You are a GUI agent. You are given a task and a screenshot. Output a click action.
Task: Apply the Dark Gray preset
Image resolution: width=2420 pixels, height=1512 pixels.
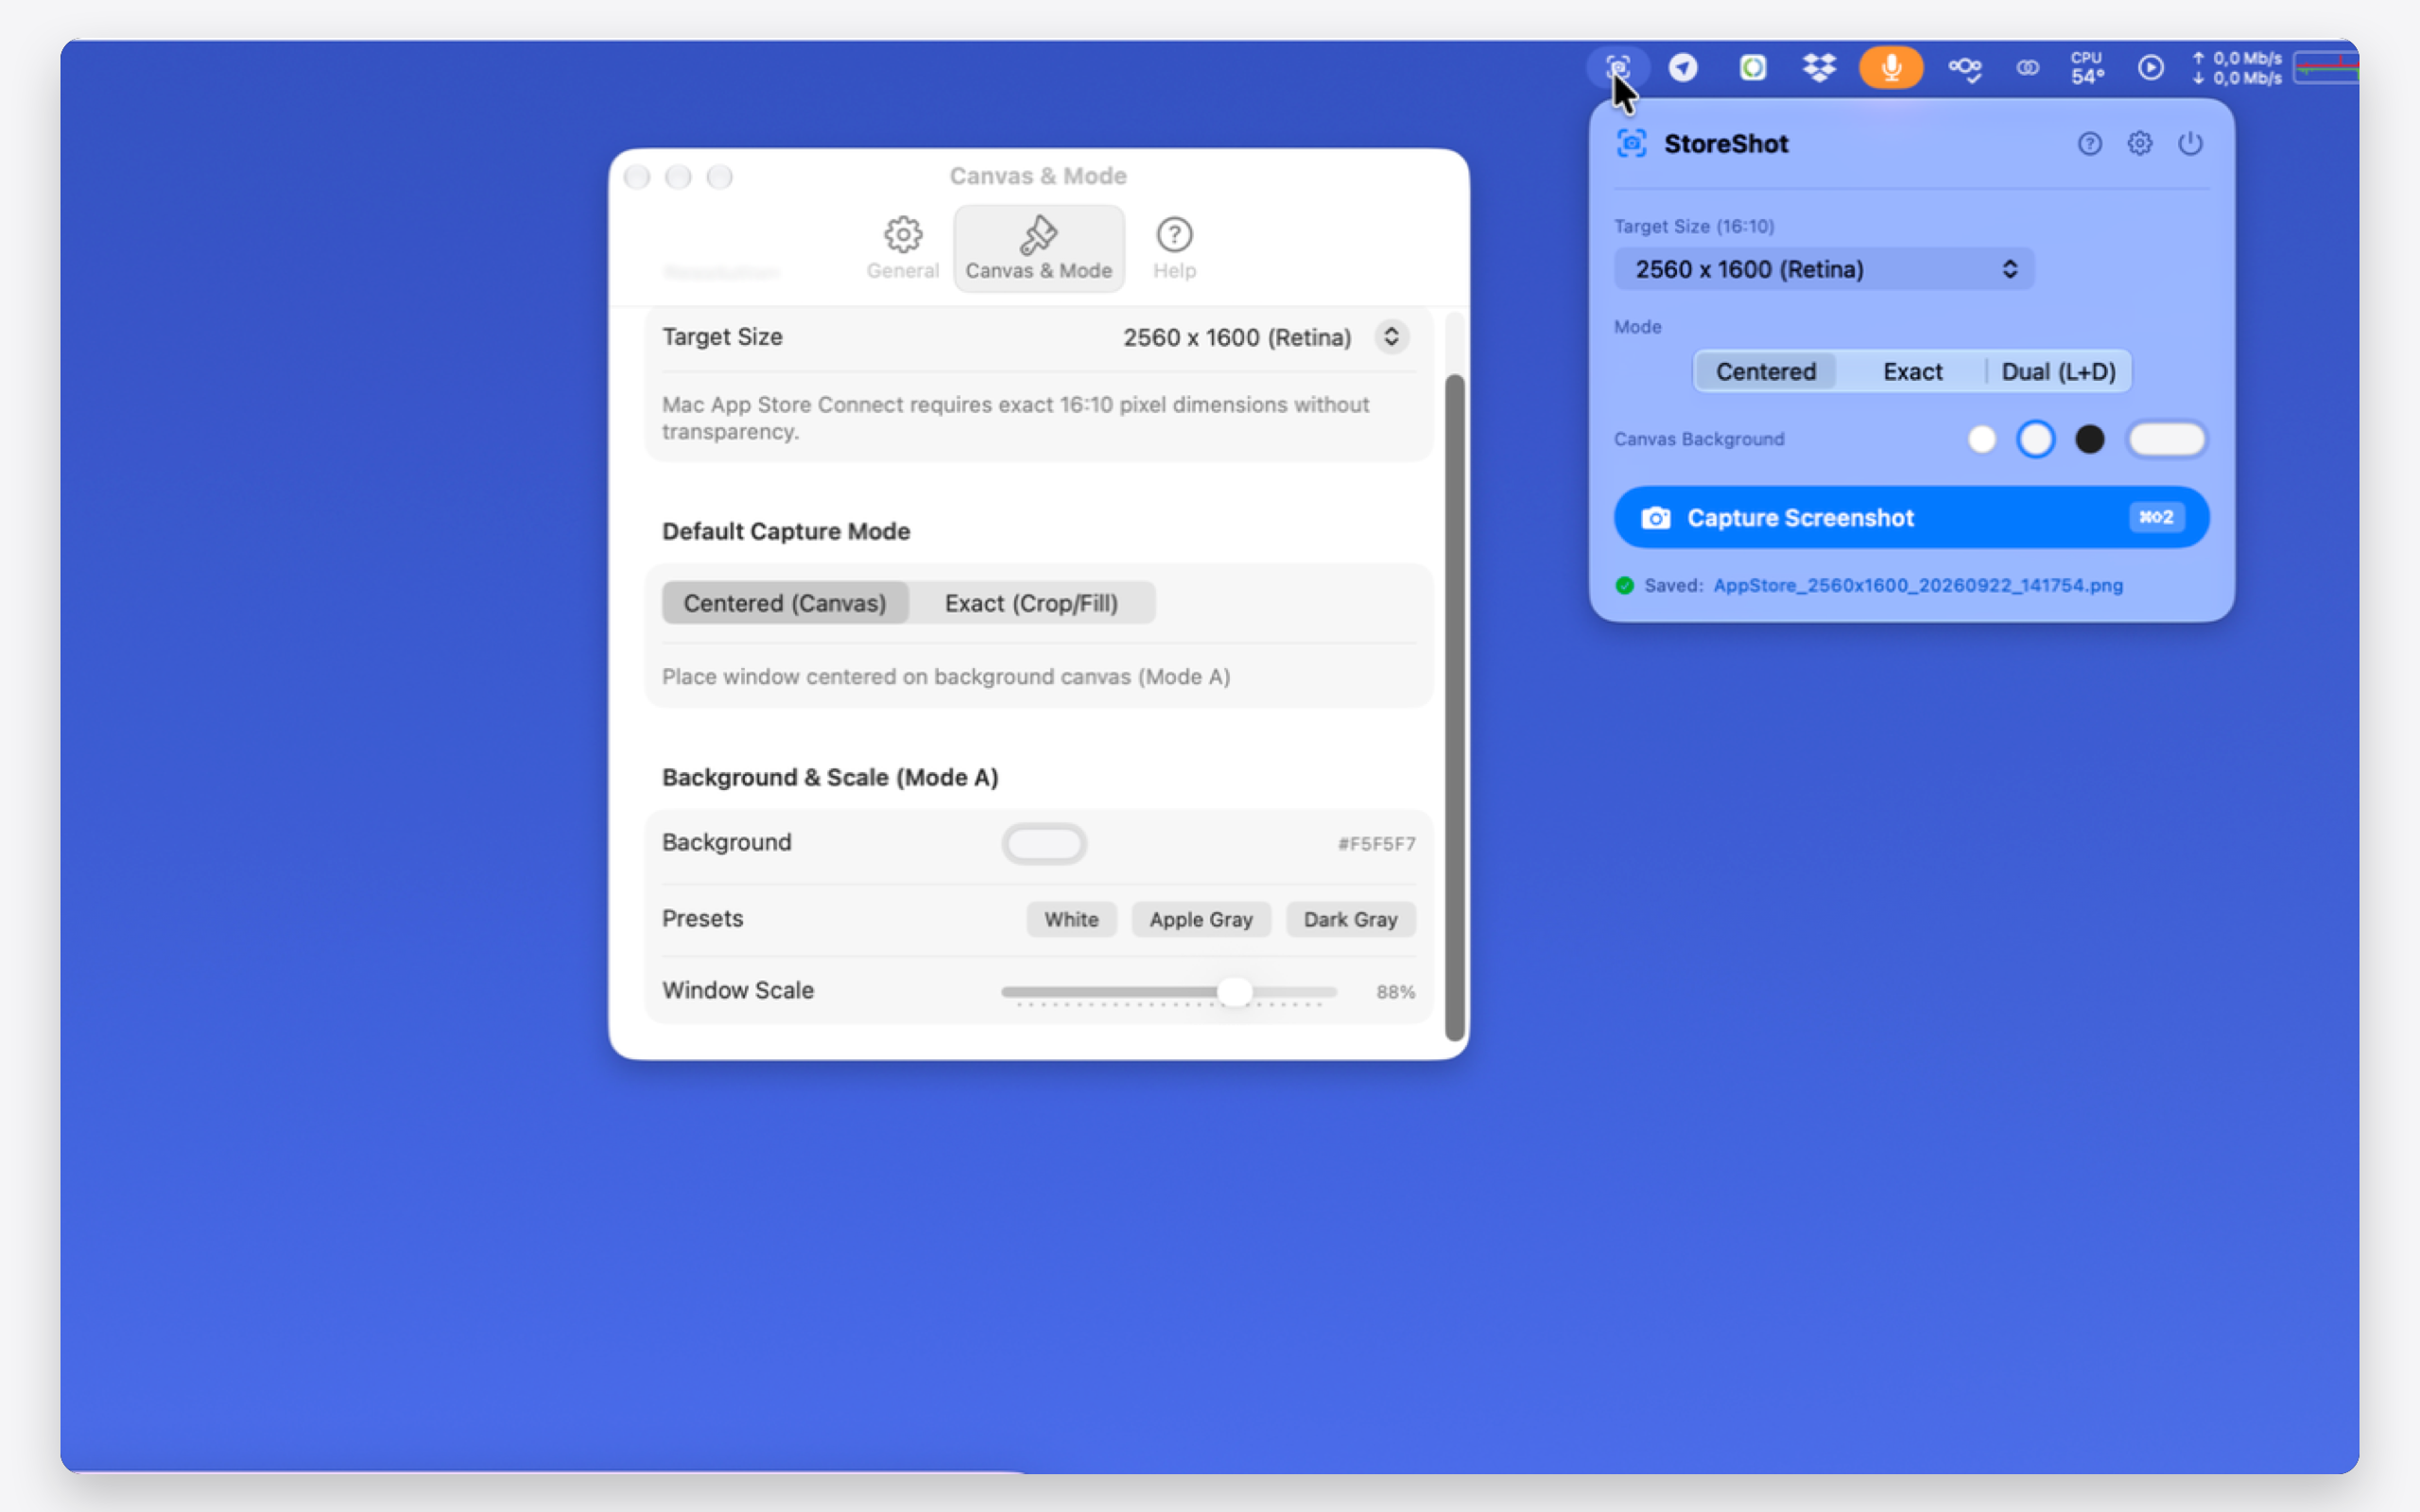point(1350,919)
